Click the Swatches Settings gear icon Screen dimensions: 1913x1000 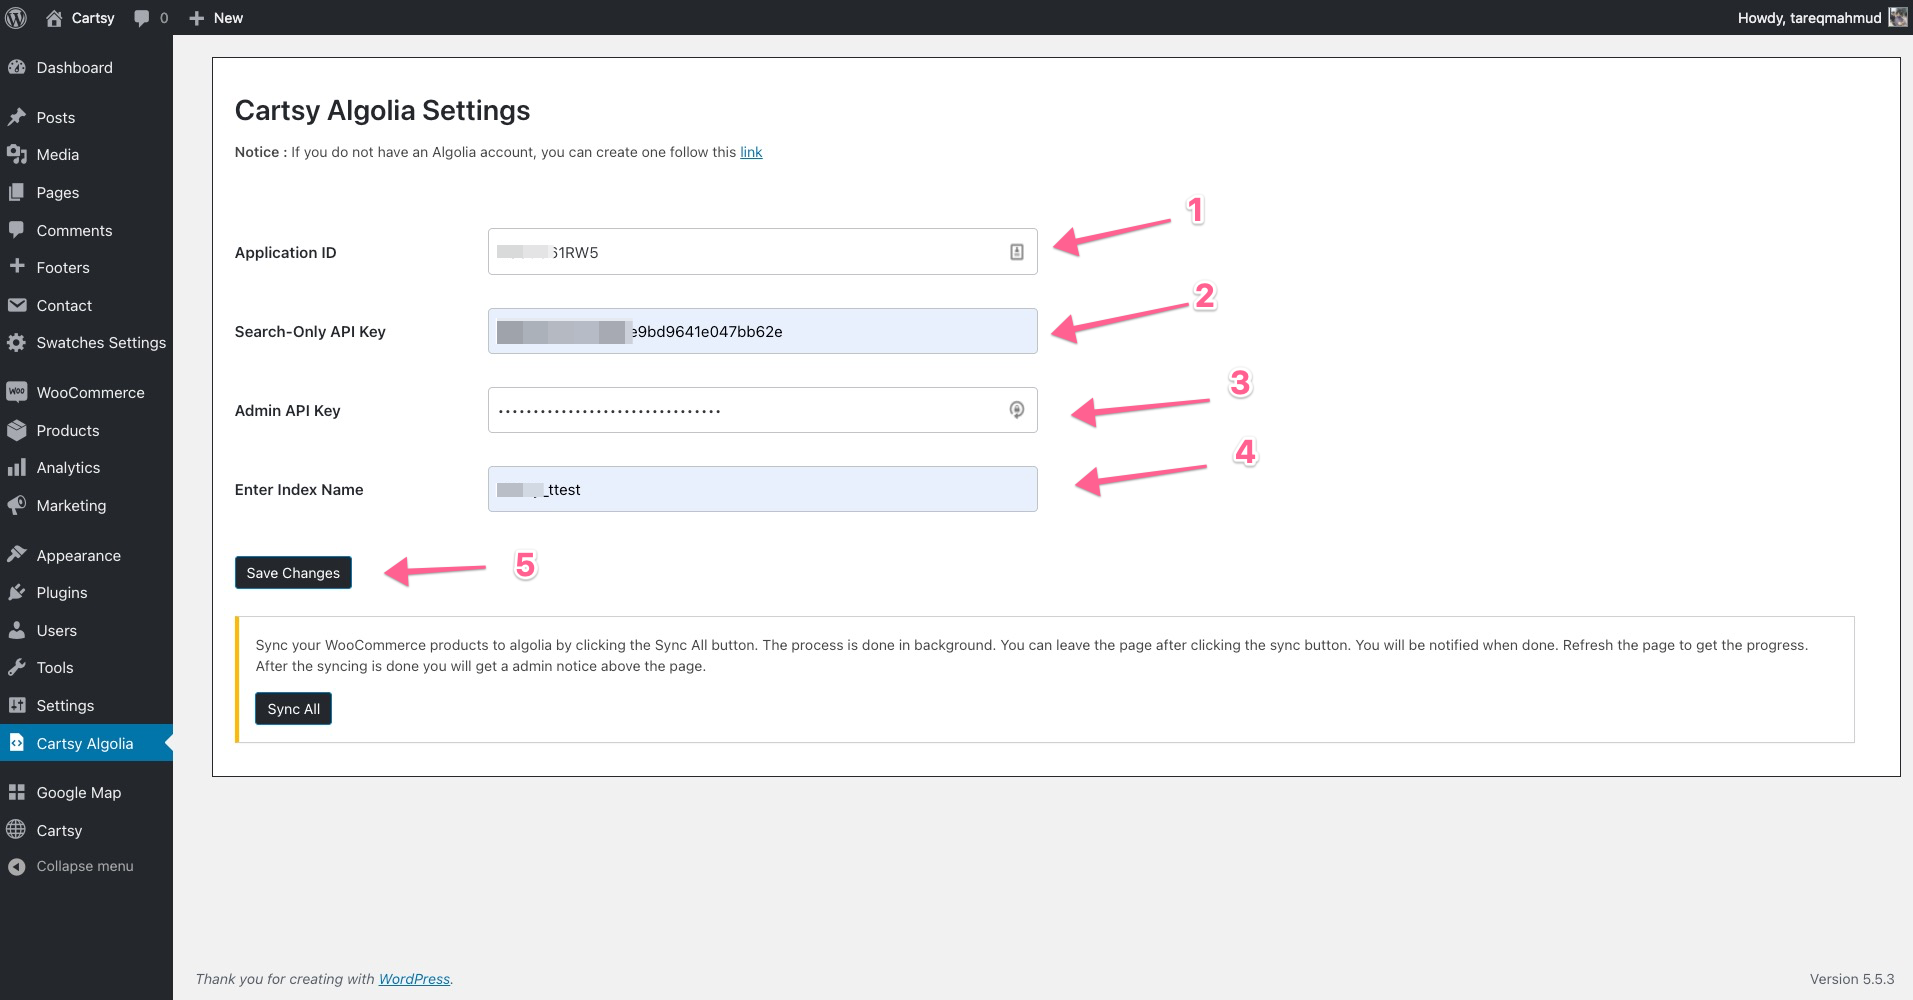(17, 342)
